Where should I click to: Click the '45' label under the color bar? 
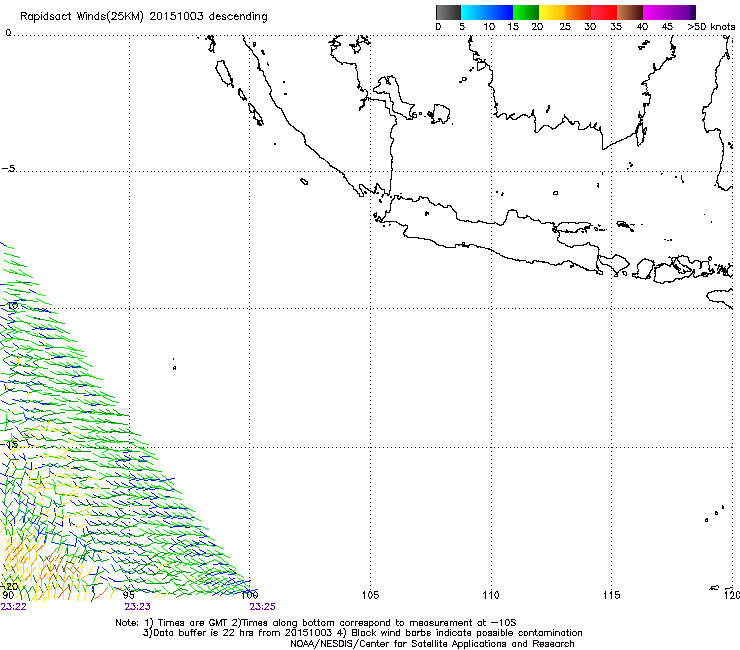point(667,27)
